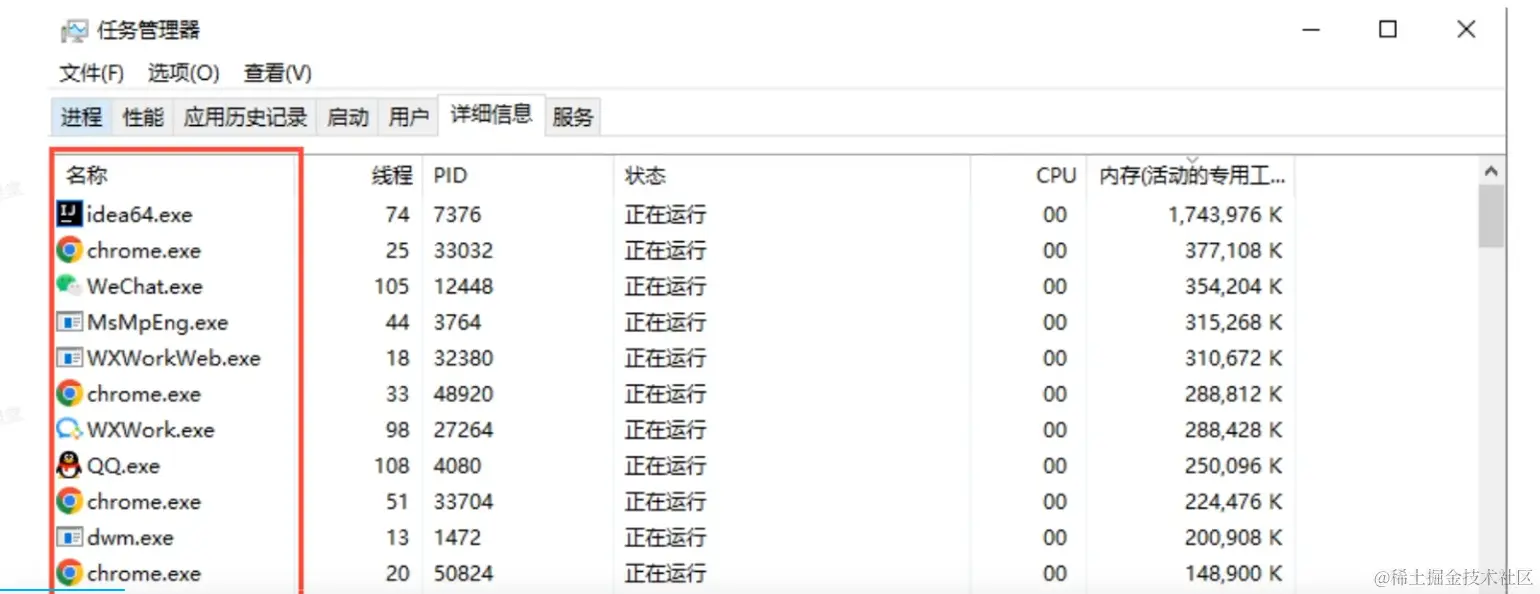Click the Chrome icon in PID 33032 row
This screenshot has width=1540, height=594.
[x=69, y=250]
